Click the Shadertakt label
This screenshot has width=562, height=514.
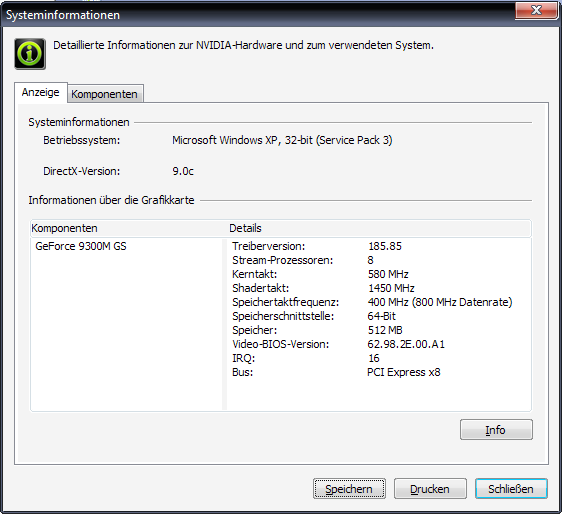261,288
